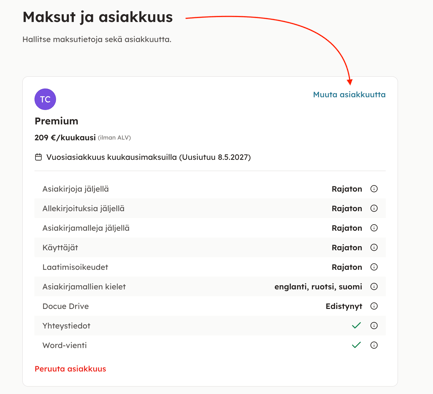
Task: Open Muuta asiakkuutta link
Action: tap(349, 95)
